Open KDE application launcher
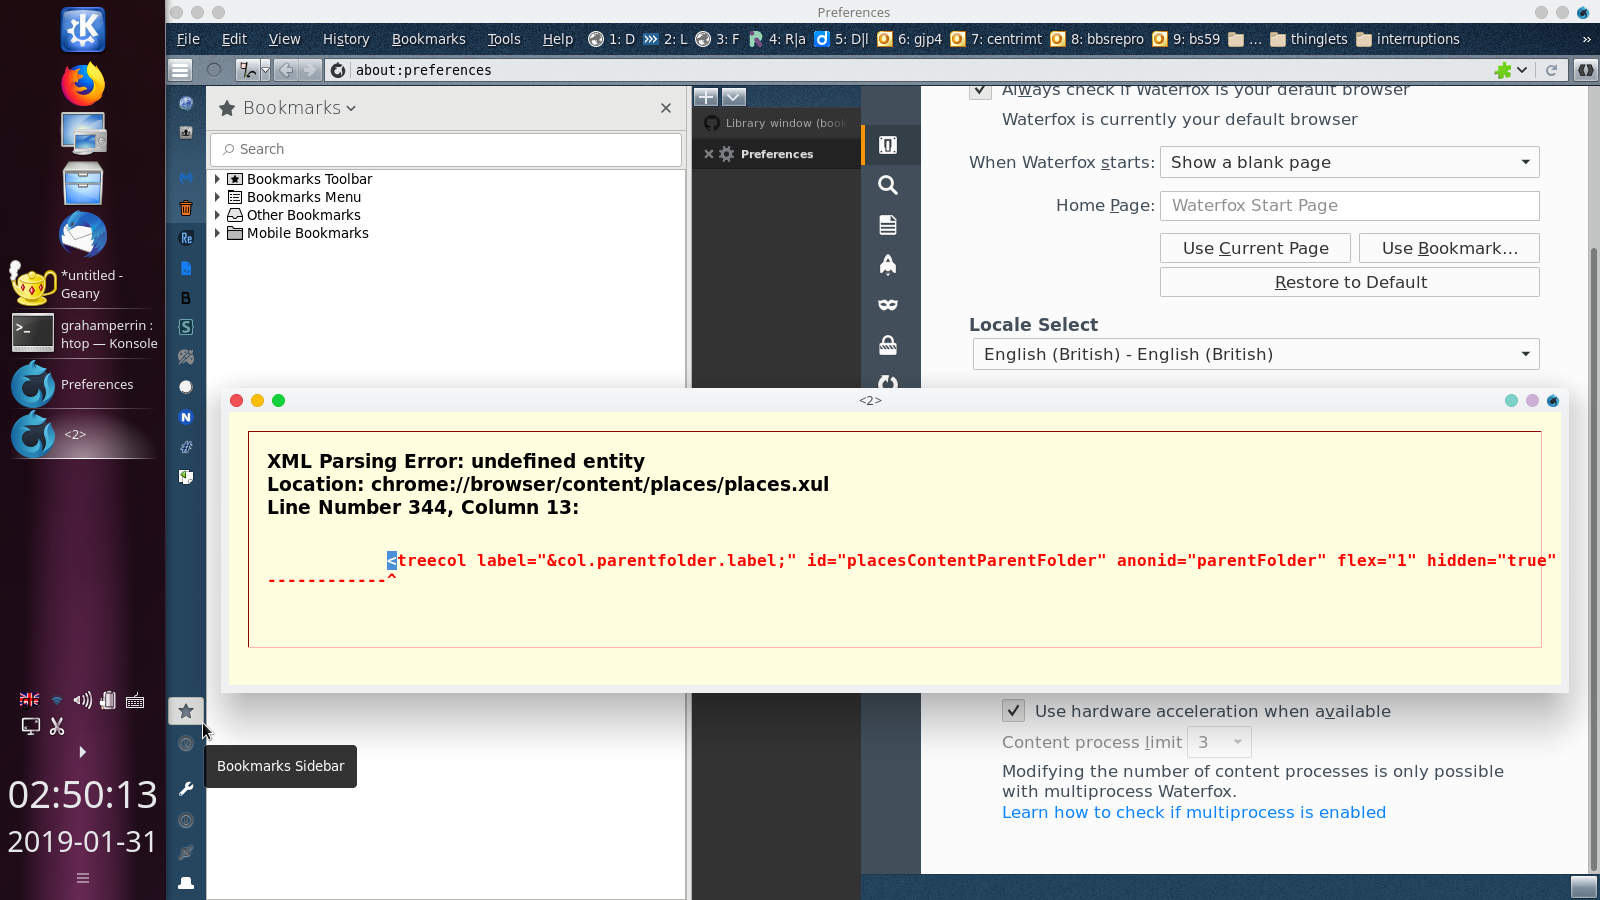This screenshot has width=1600, height=900. tap(83, 30)
